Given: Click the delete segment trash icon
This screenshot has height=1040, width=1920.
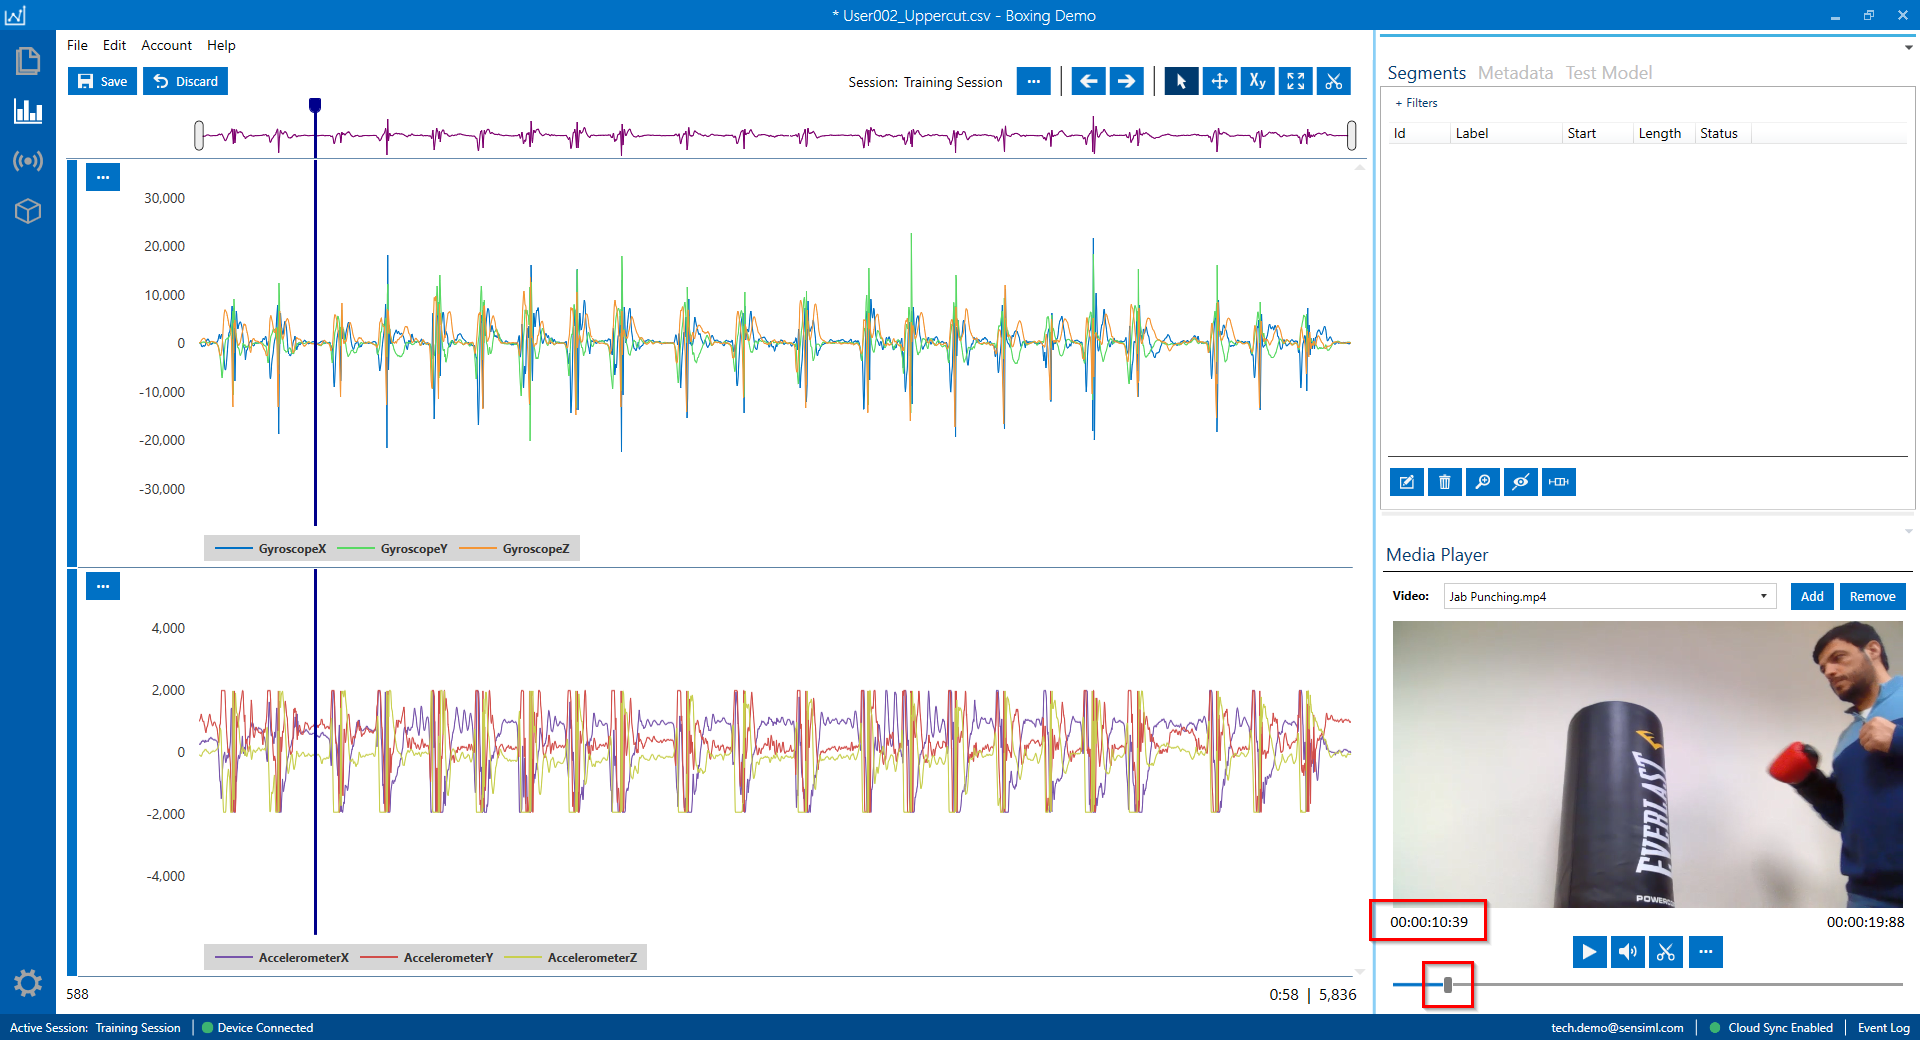Looking at the screenshot, I should [x=1445, y=482].
